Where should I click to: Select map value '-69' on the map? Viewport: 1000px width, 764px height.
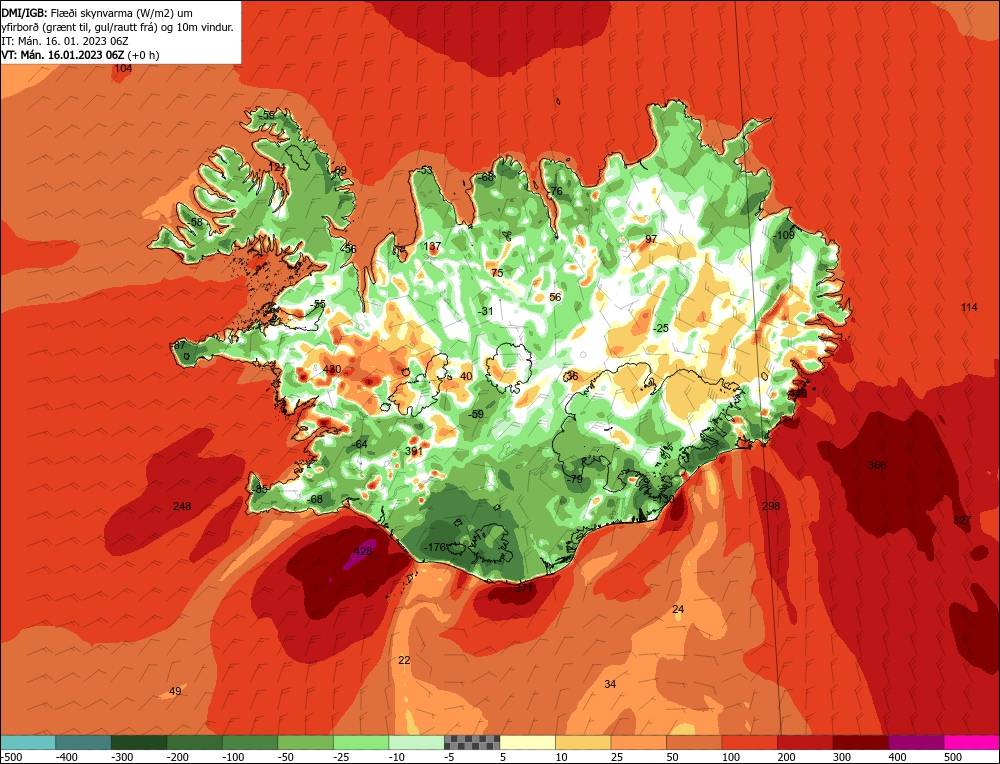tap(339, 170)
